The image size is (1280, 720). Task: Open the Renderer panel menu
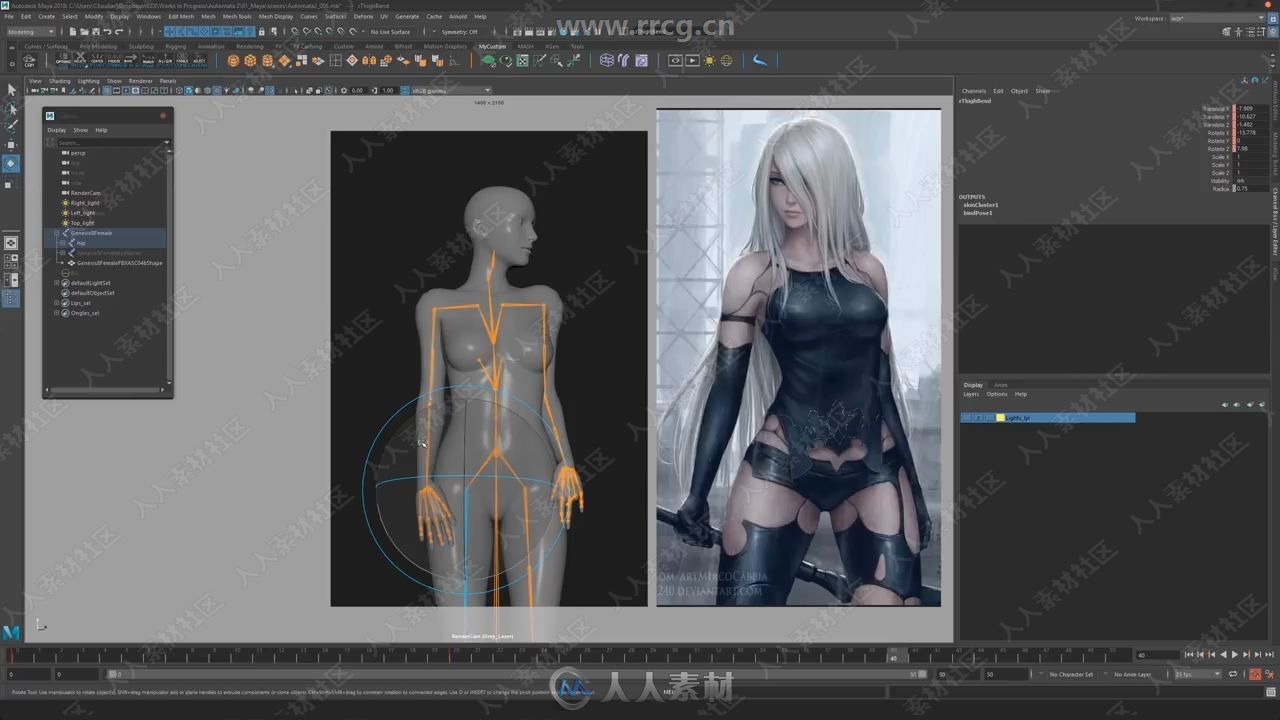coord(140,81)
